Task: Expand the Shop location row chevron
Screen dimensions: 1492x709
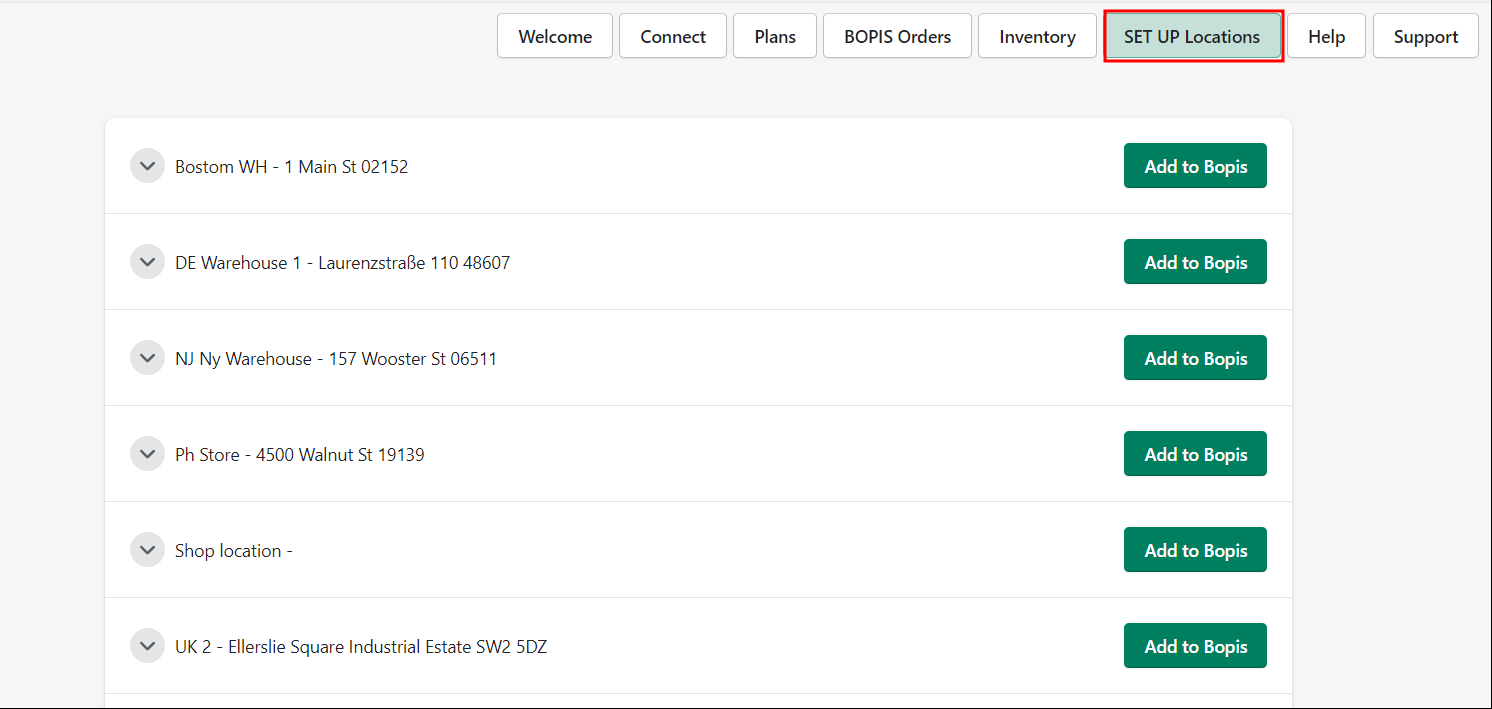Action: tap(147, 550)
